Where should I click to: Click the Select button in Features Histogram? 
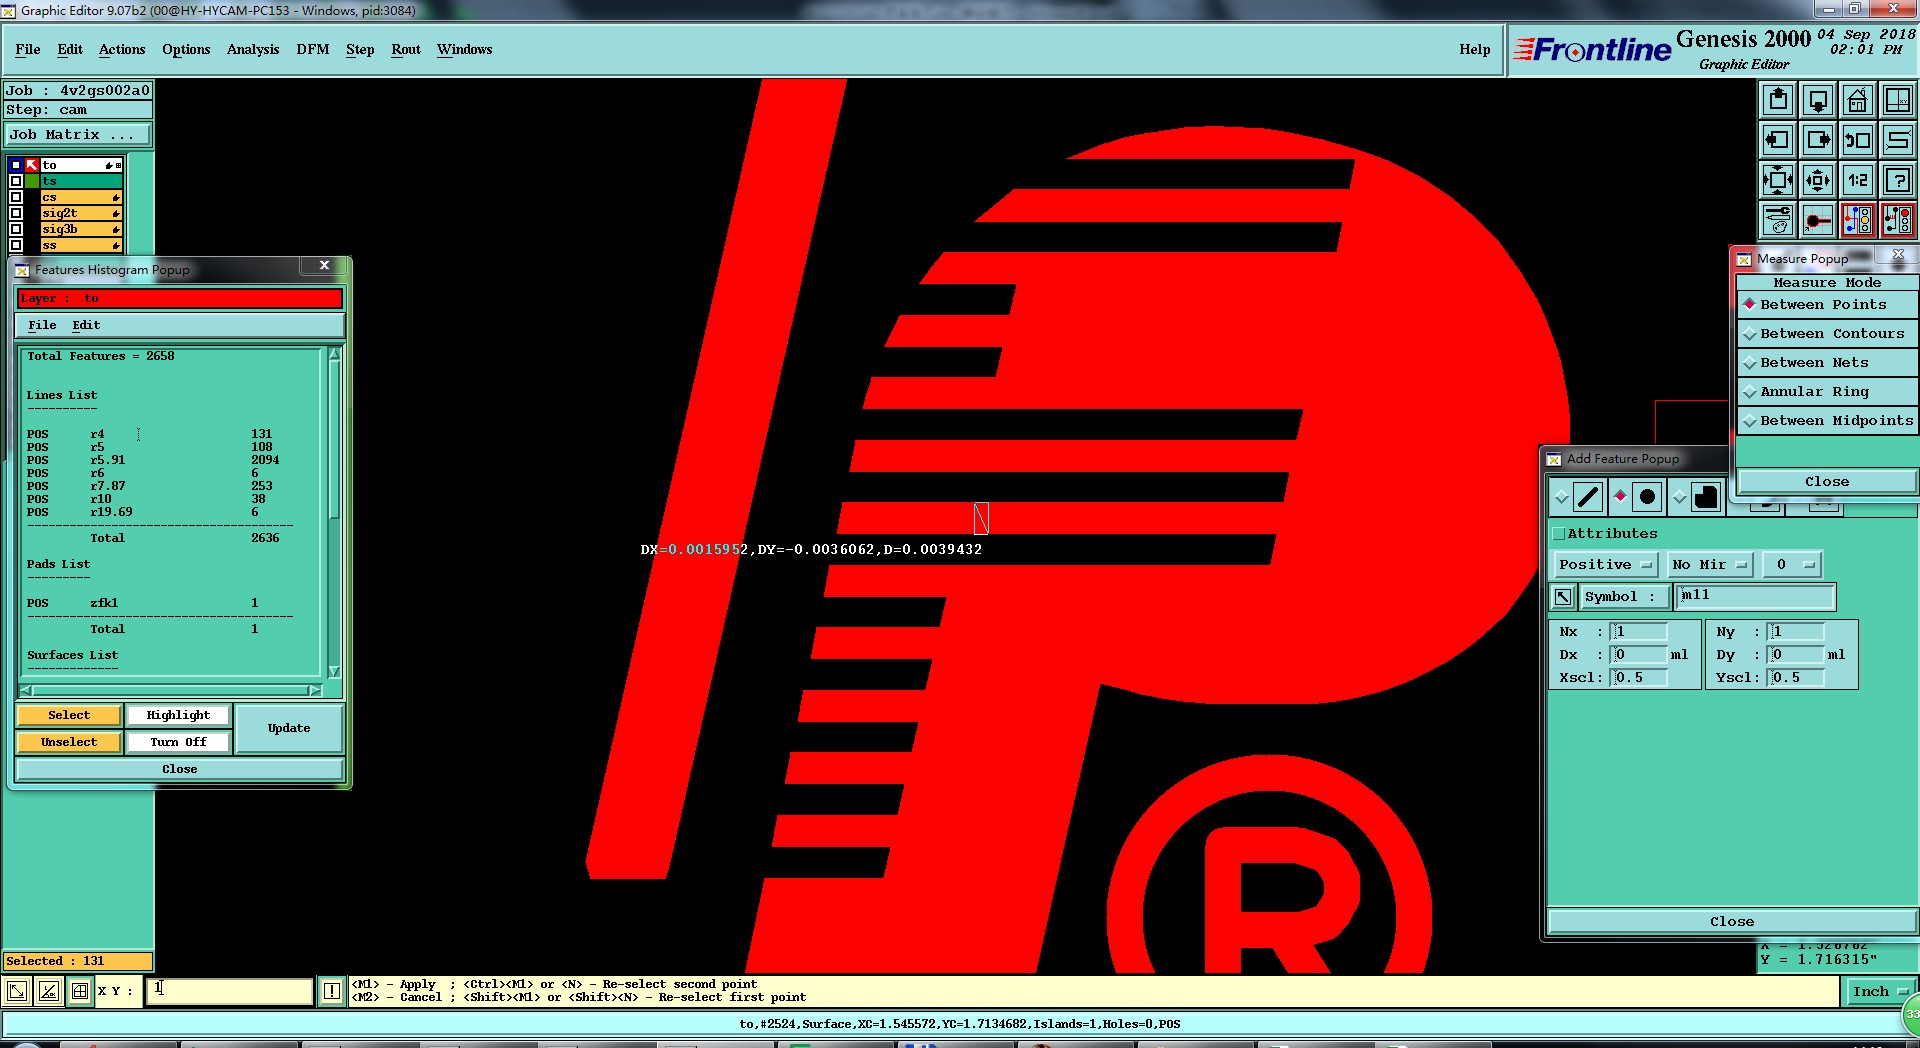[69, 715]
